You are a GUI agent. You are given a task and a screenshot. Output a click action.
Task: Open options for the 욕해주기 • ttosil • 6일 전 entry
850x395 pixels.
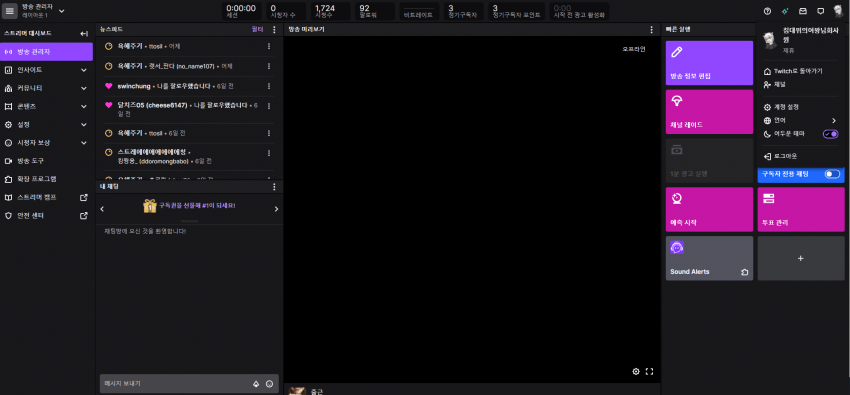(x=268, y=133)
